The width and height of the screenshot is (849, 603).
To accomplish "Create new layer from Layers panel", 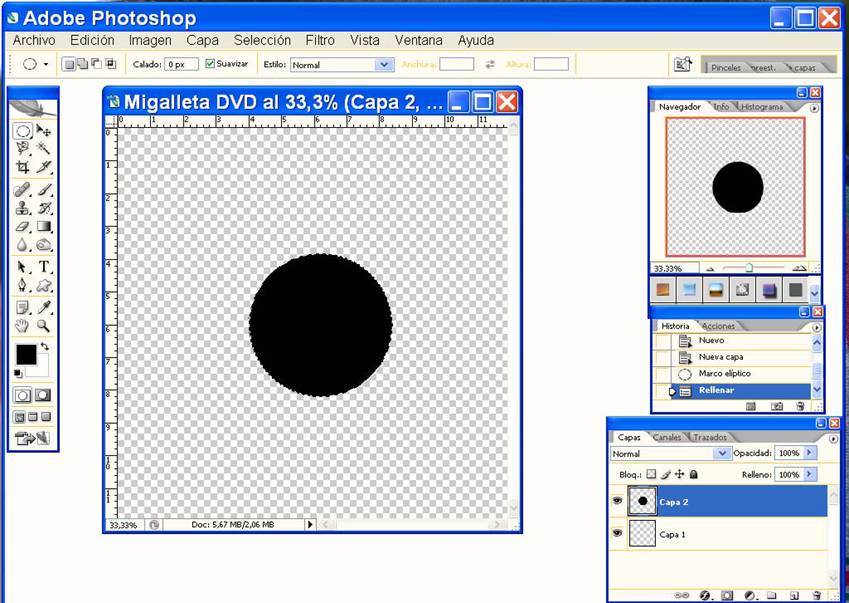I will pos(794,595).
